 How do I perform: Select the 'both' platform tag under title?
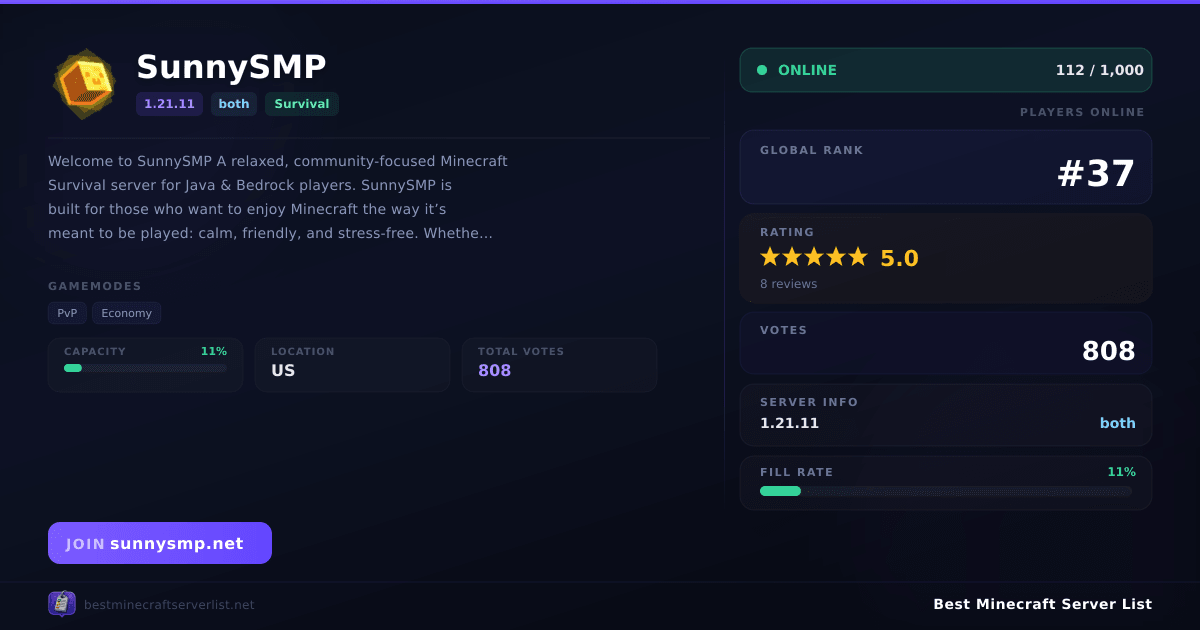click(x=234, y=104)
